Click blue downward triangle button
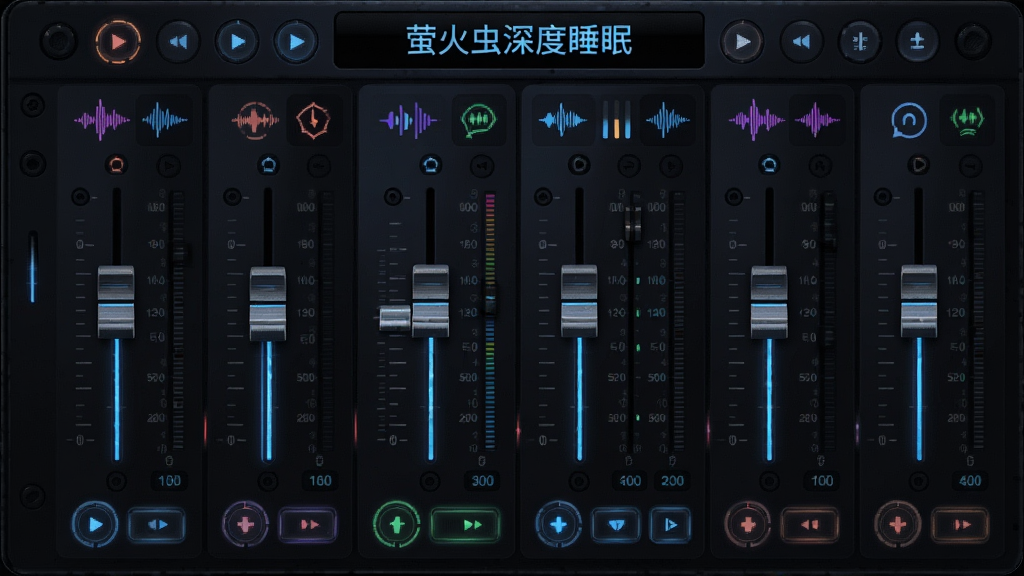The image size is (1024, 576). coord(616,524)
